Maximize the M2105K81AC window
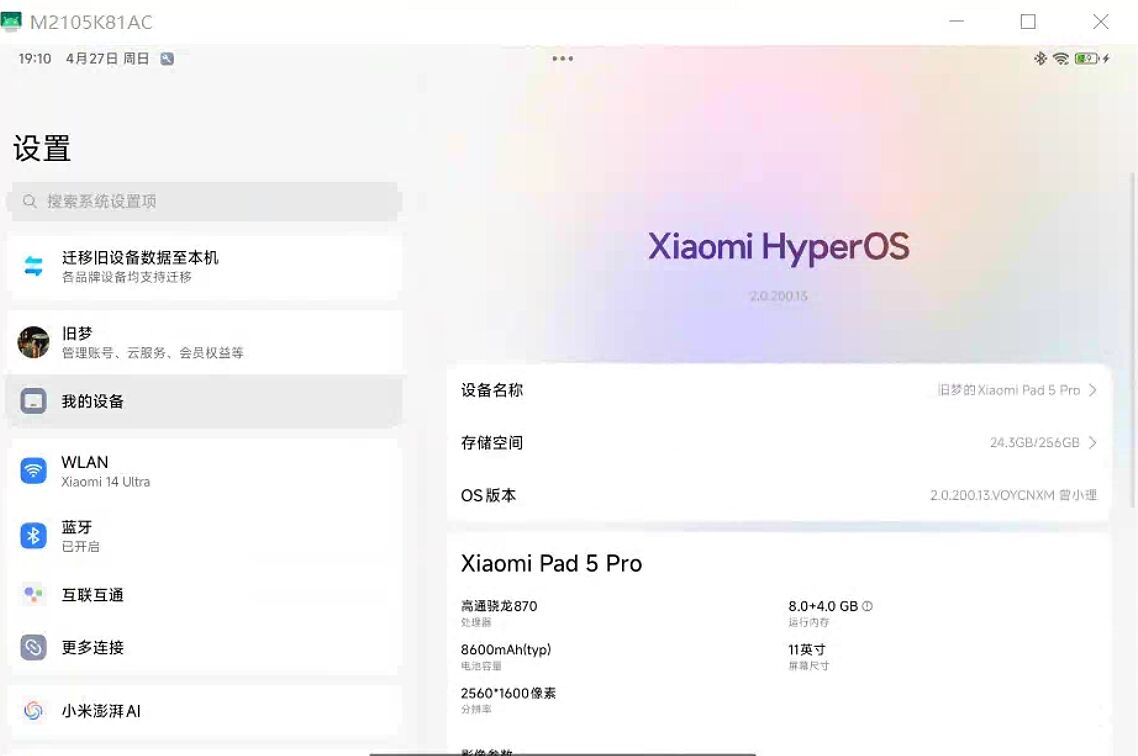The height and width of the screenshot is (756, 1138). pos(1028,22)
